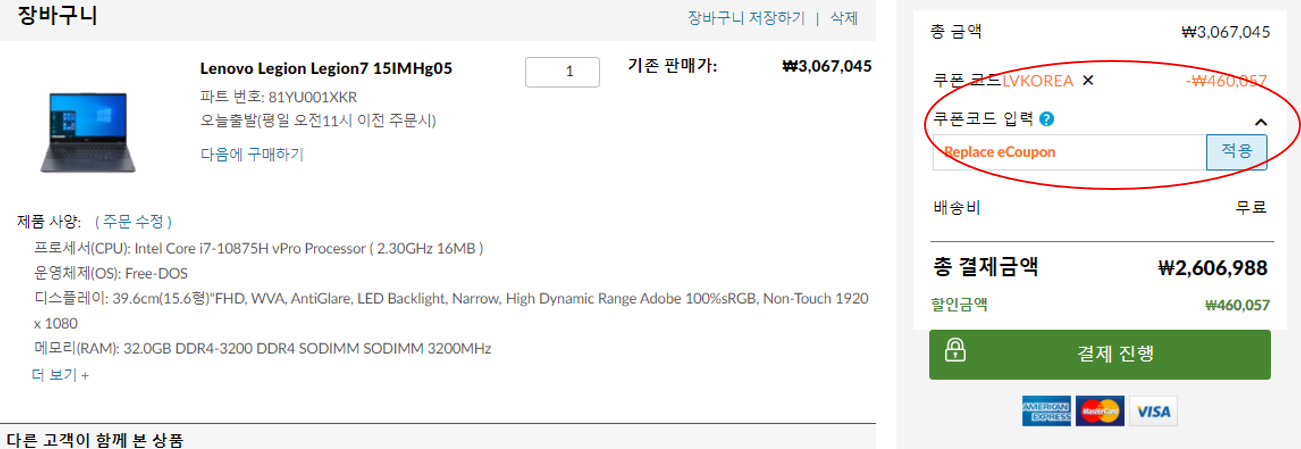Click the 메모리(RAM) 32.0GB DDR4-3200 line
The height and width of the screenshot is (449, 1301).
click(262, 349)
